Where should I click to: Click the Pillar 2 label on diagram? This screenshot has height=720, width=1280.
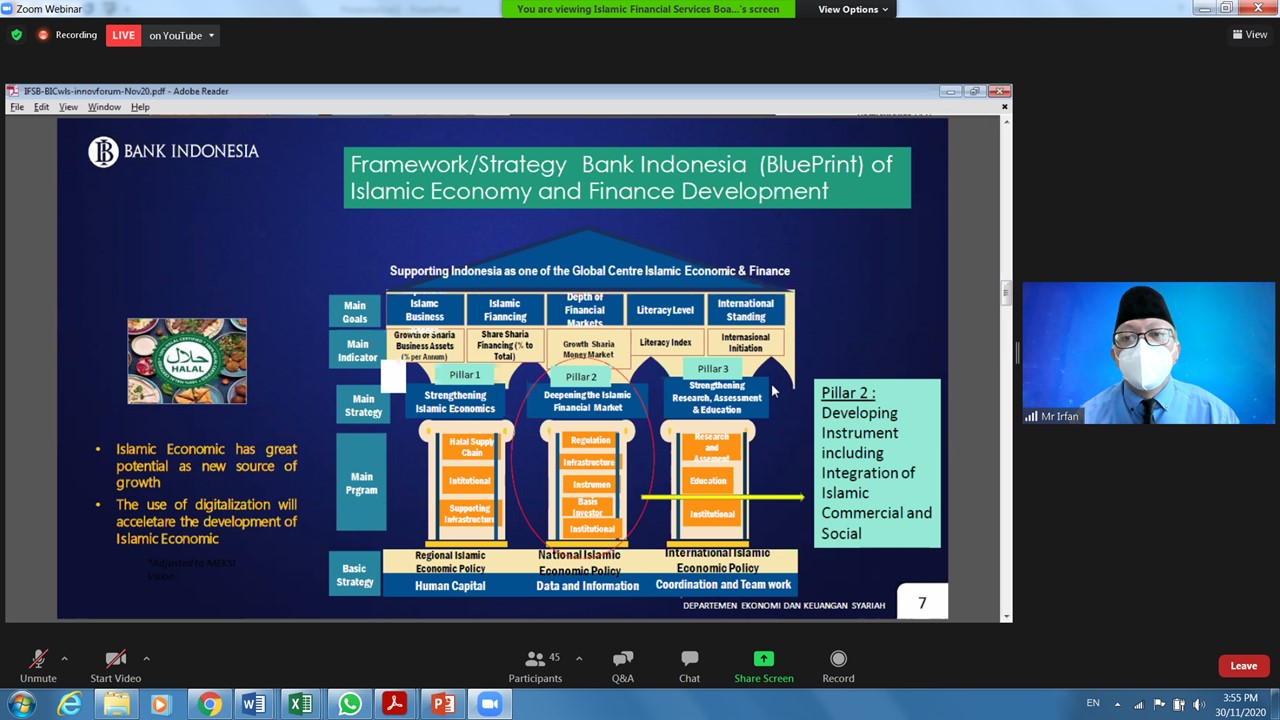581,377
